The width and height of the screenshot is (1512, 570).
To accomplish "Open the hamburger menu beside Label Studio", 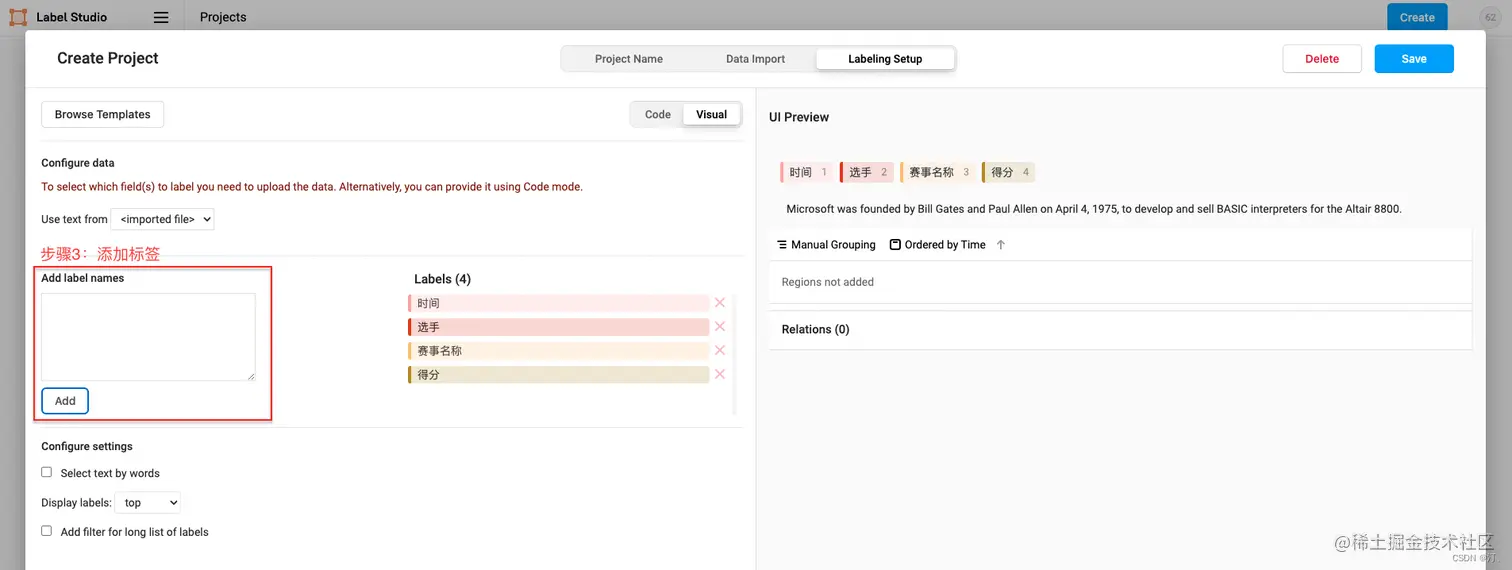I will tap(161, 17).
